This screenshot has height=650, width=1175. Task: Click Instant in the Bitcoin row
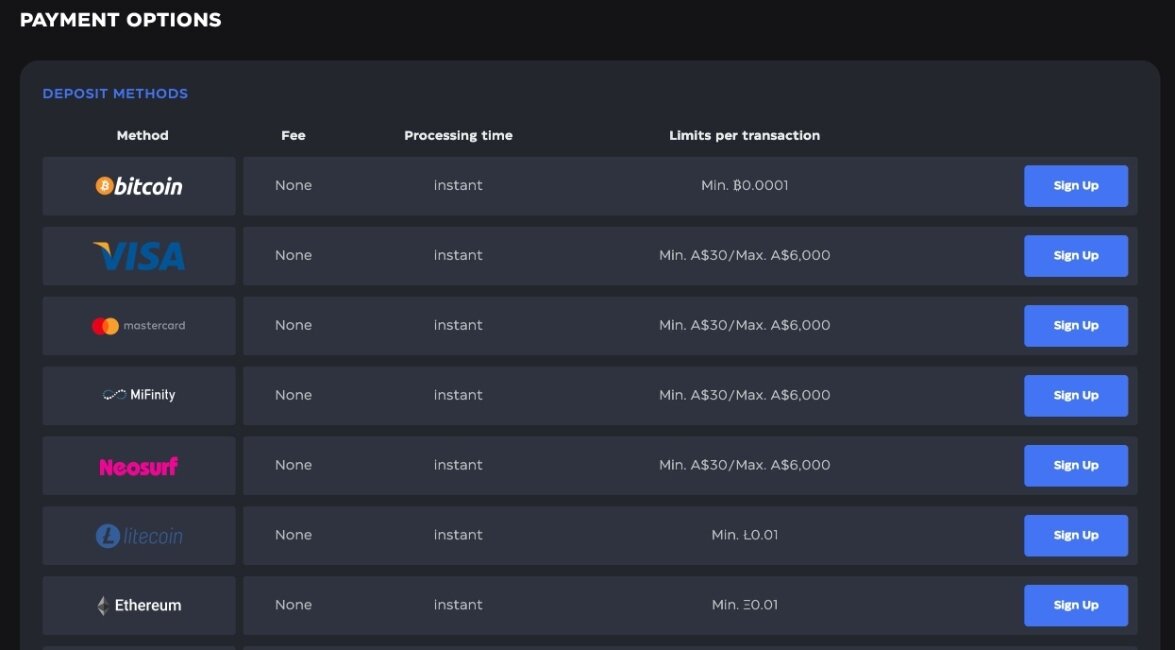(x=458, y=185)
